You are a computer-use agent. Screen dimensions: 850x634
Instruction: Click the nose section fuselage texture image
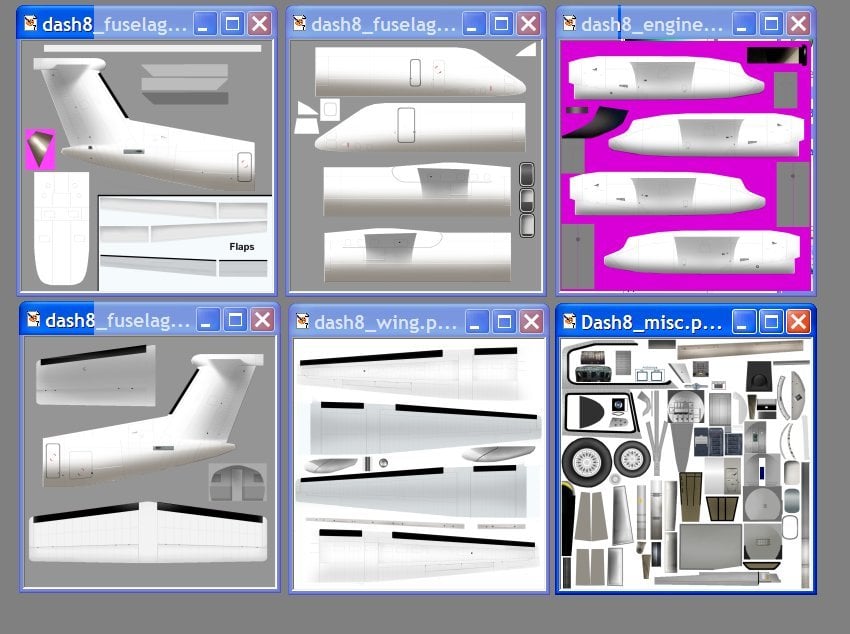coord(416,166)
